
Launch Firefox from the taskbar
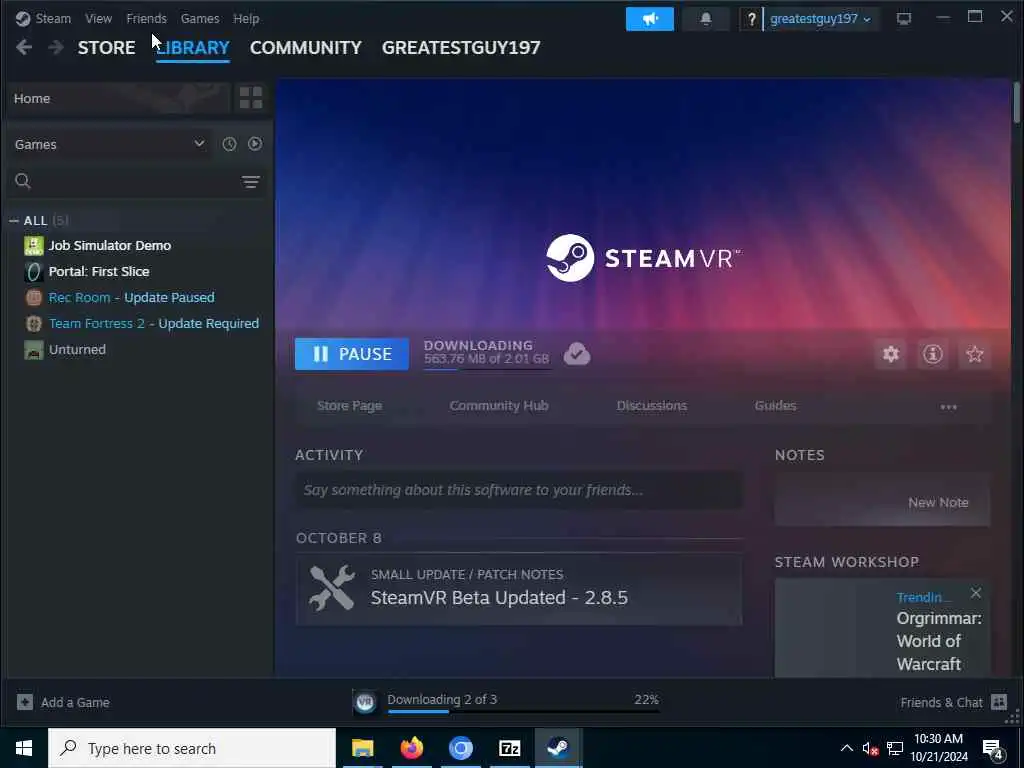coord(411,748)
